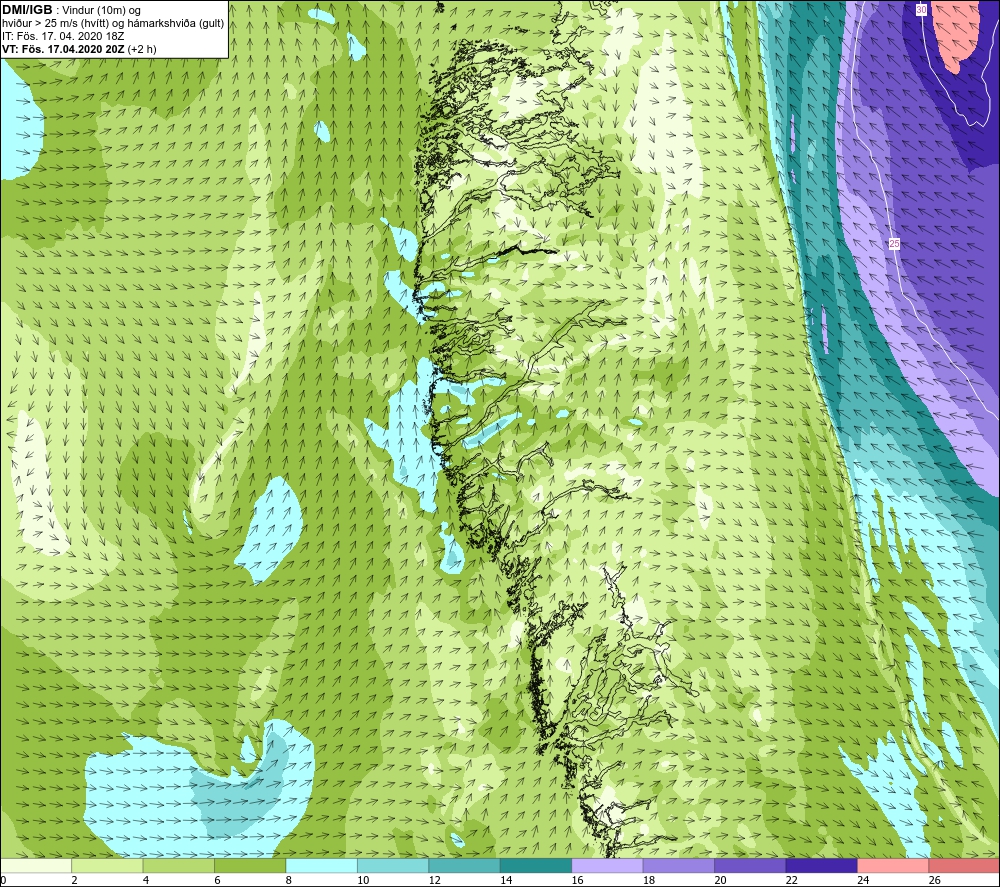The image size is (1000, 887).
Task: Click the '24' tick label on the color scale
Action: click(863, 880)
